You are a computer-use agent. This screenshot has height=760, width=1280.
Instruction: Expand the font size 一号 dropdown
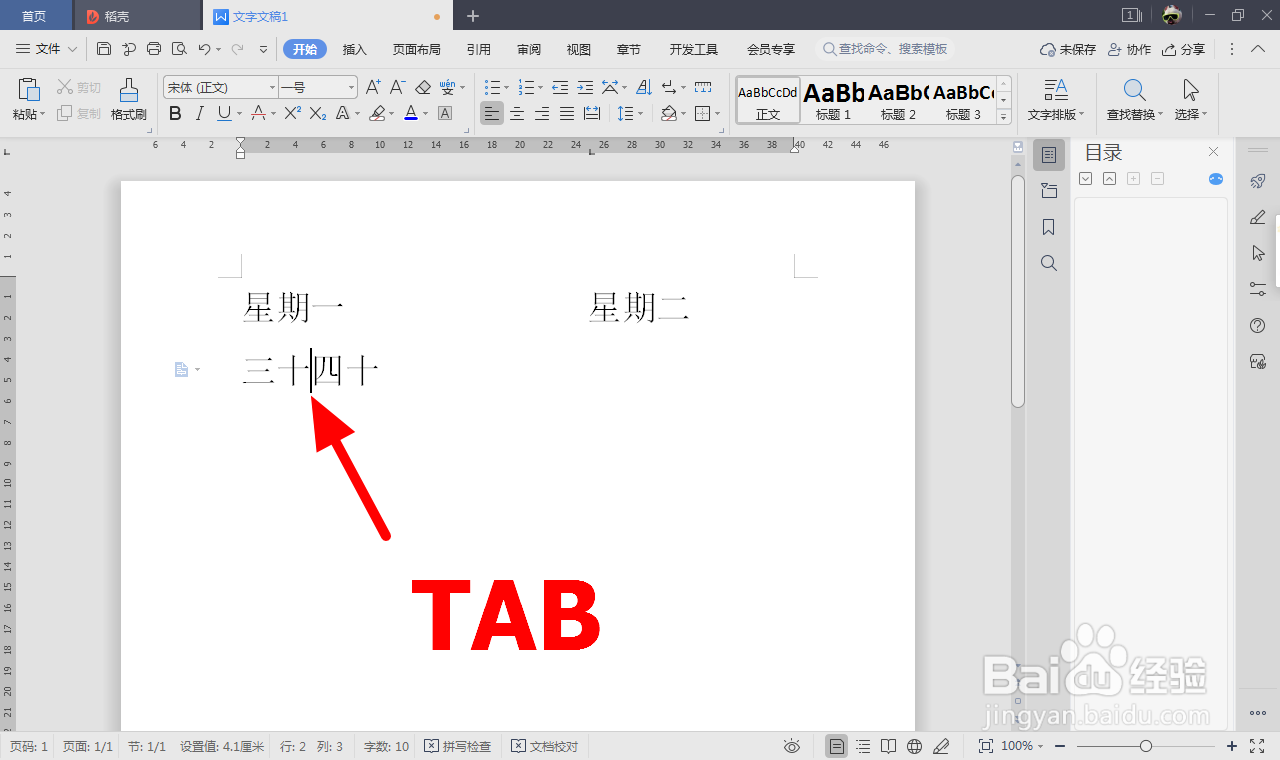click(351, 86)
